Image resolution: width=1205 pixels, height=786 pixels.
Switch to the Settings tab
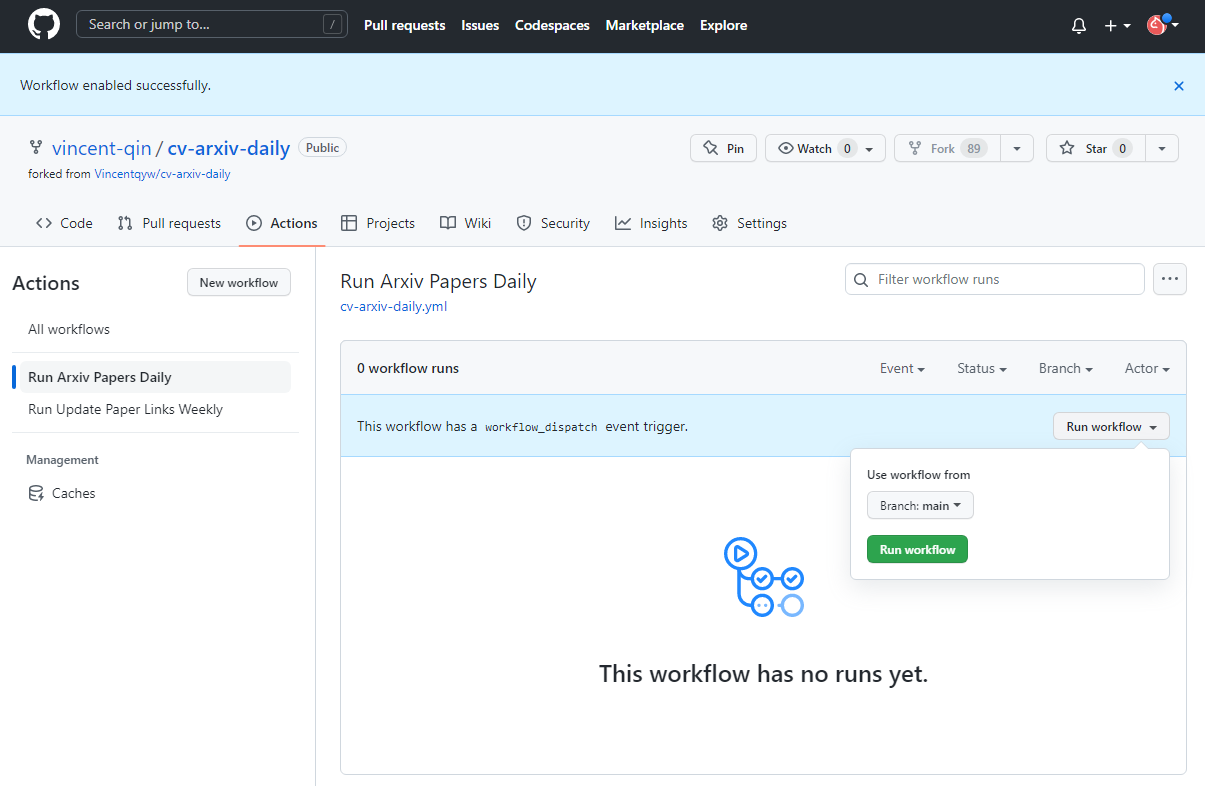point(749,223)
